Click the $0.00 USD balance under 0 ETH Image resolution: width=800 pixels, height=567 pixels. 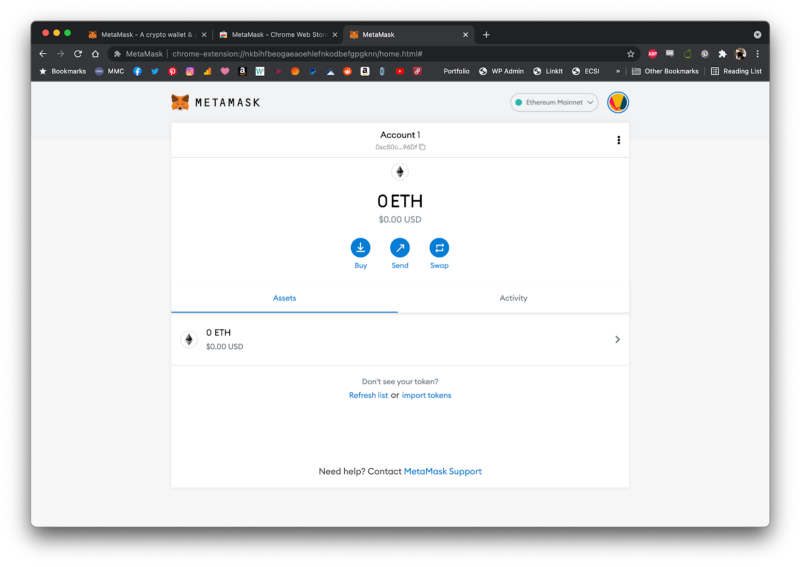pos(399,219)
